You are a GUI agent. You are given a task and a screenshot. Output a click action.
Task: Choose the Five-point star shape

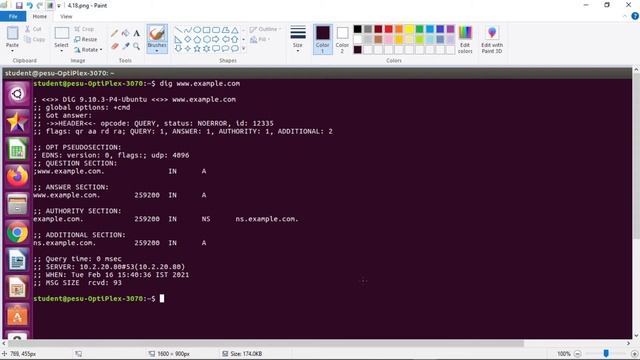click(197, 49)
